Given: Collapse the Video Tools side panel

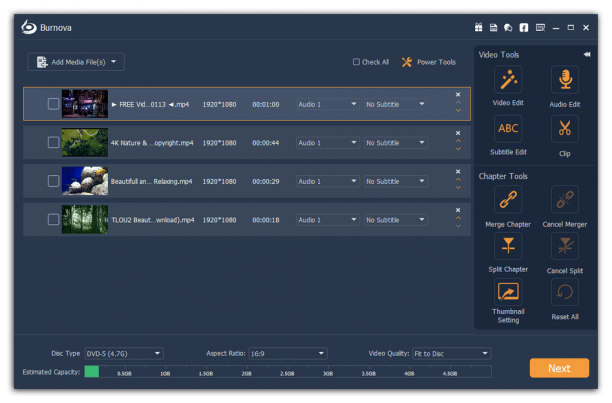Looking at the screenshot, I should coord(587,54).
